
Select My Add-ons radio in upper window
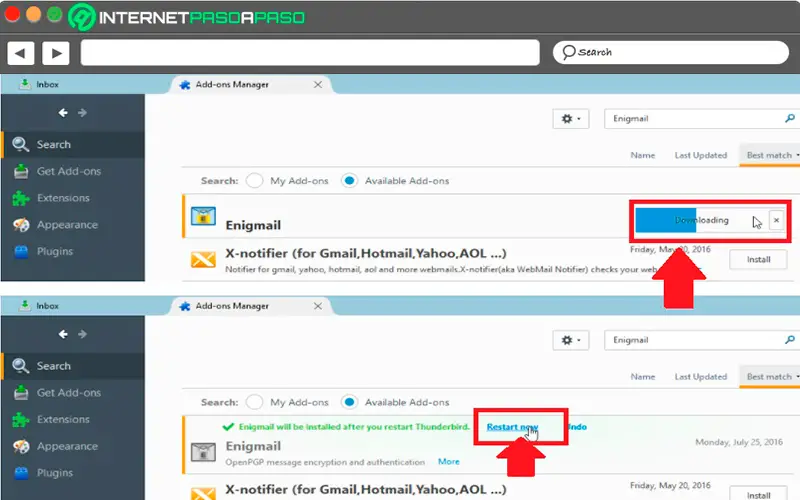coord(254,181)
